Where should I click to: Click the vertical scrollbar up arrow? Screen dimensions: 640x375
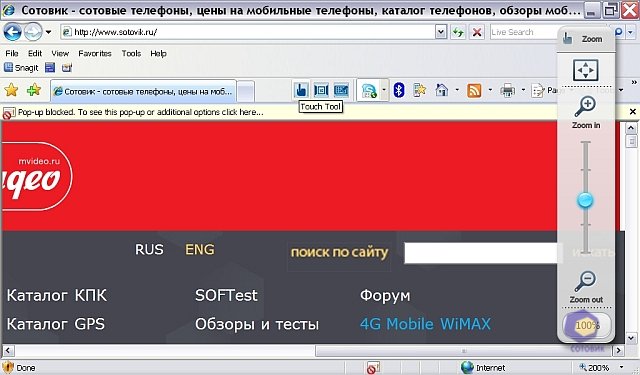coord(631,128)
